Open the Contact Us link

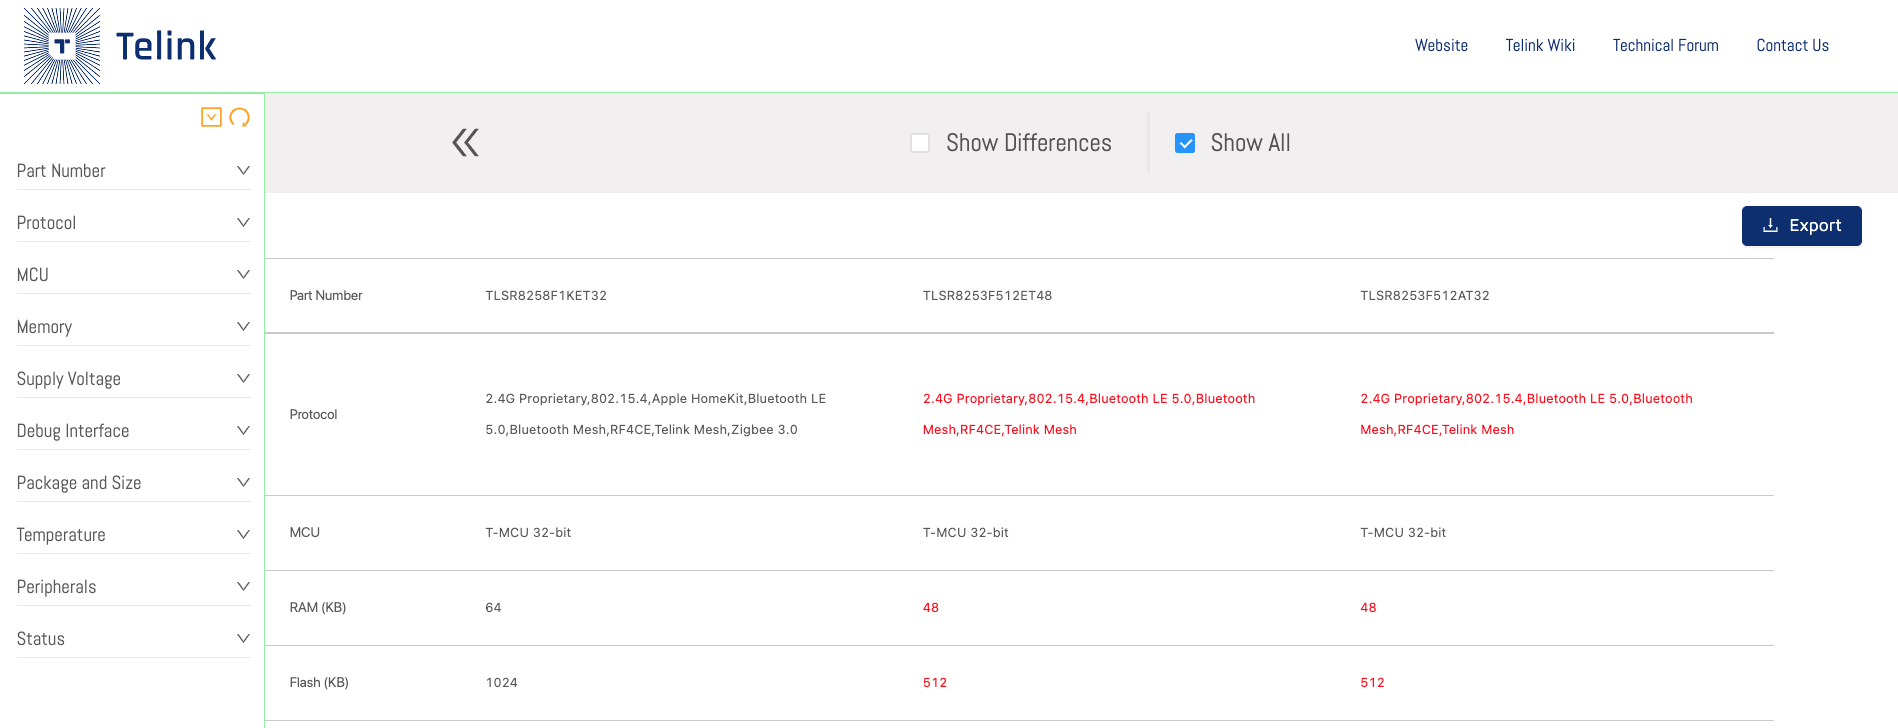pos(1792,45)
